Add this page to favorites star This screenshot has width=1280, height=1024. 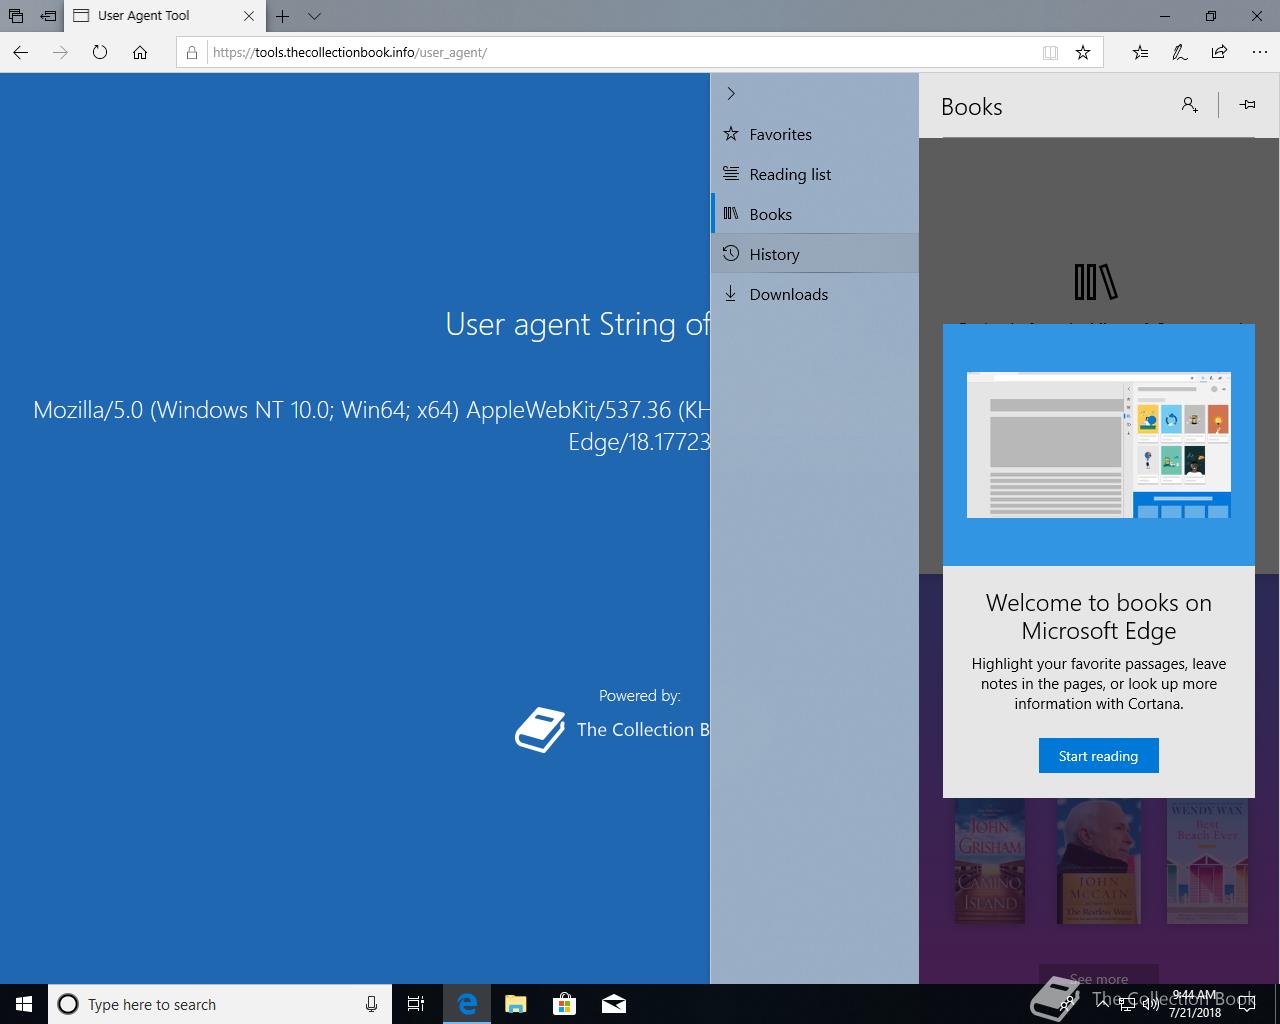click(1083, 52)
